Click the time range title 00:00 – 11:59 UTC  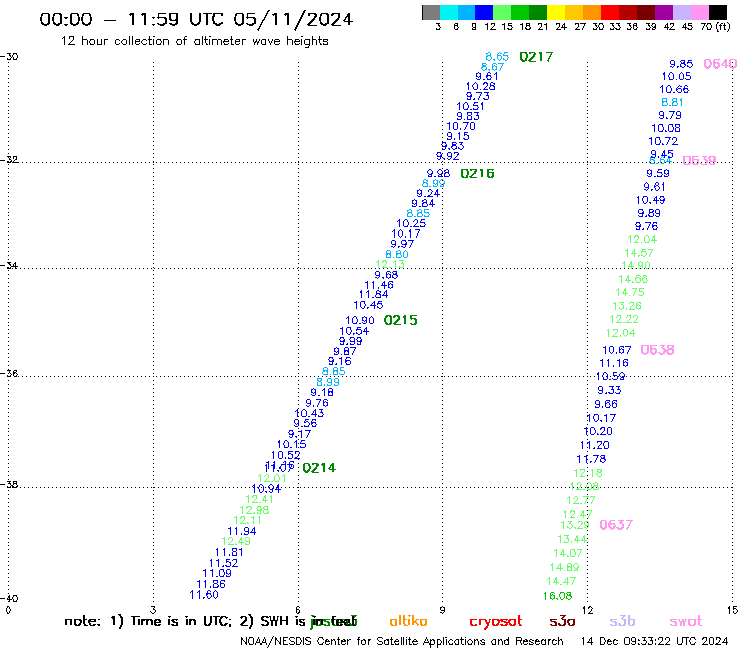pos(133,19)
